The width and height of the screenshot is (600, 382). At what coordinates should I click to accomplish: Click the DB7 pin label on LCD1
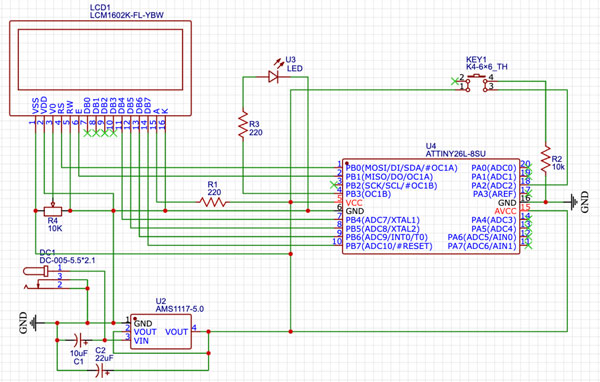pyautogui.click(x=148, y=106)
